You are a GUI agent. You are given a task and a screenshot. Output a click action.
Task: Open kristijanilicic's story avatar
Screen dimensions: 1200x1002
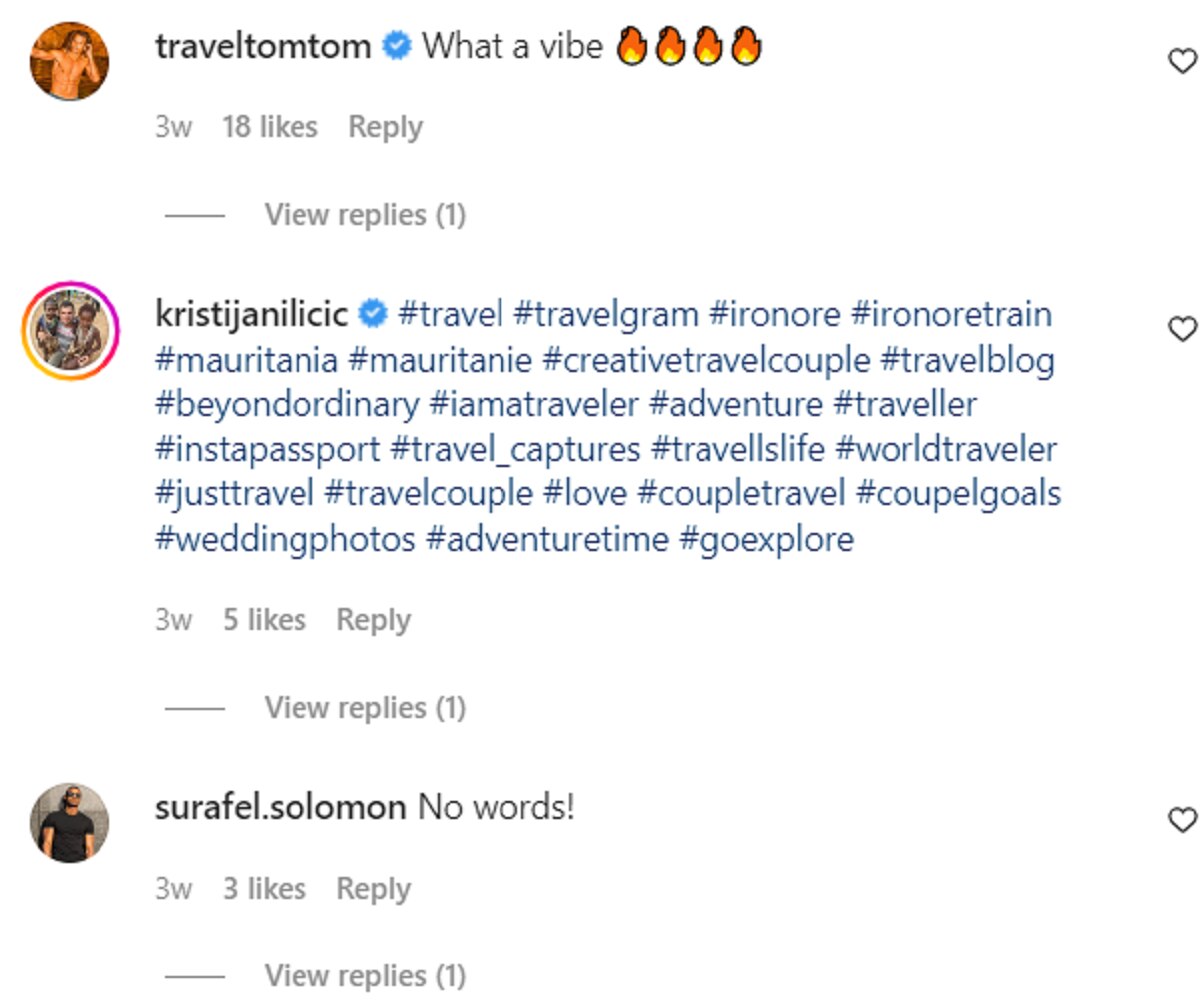pos(69,331)
